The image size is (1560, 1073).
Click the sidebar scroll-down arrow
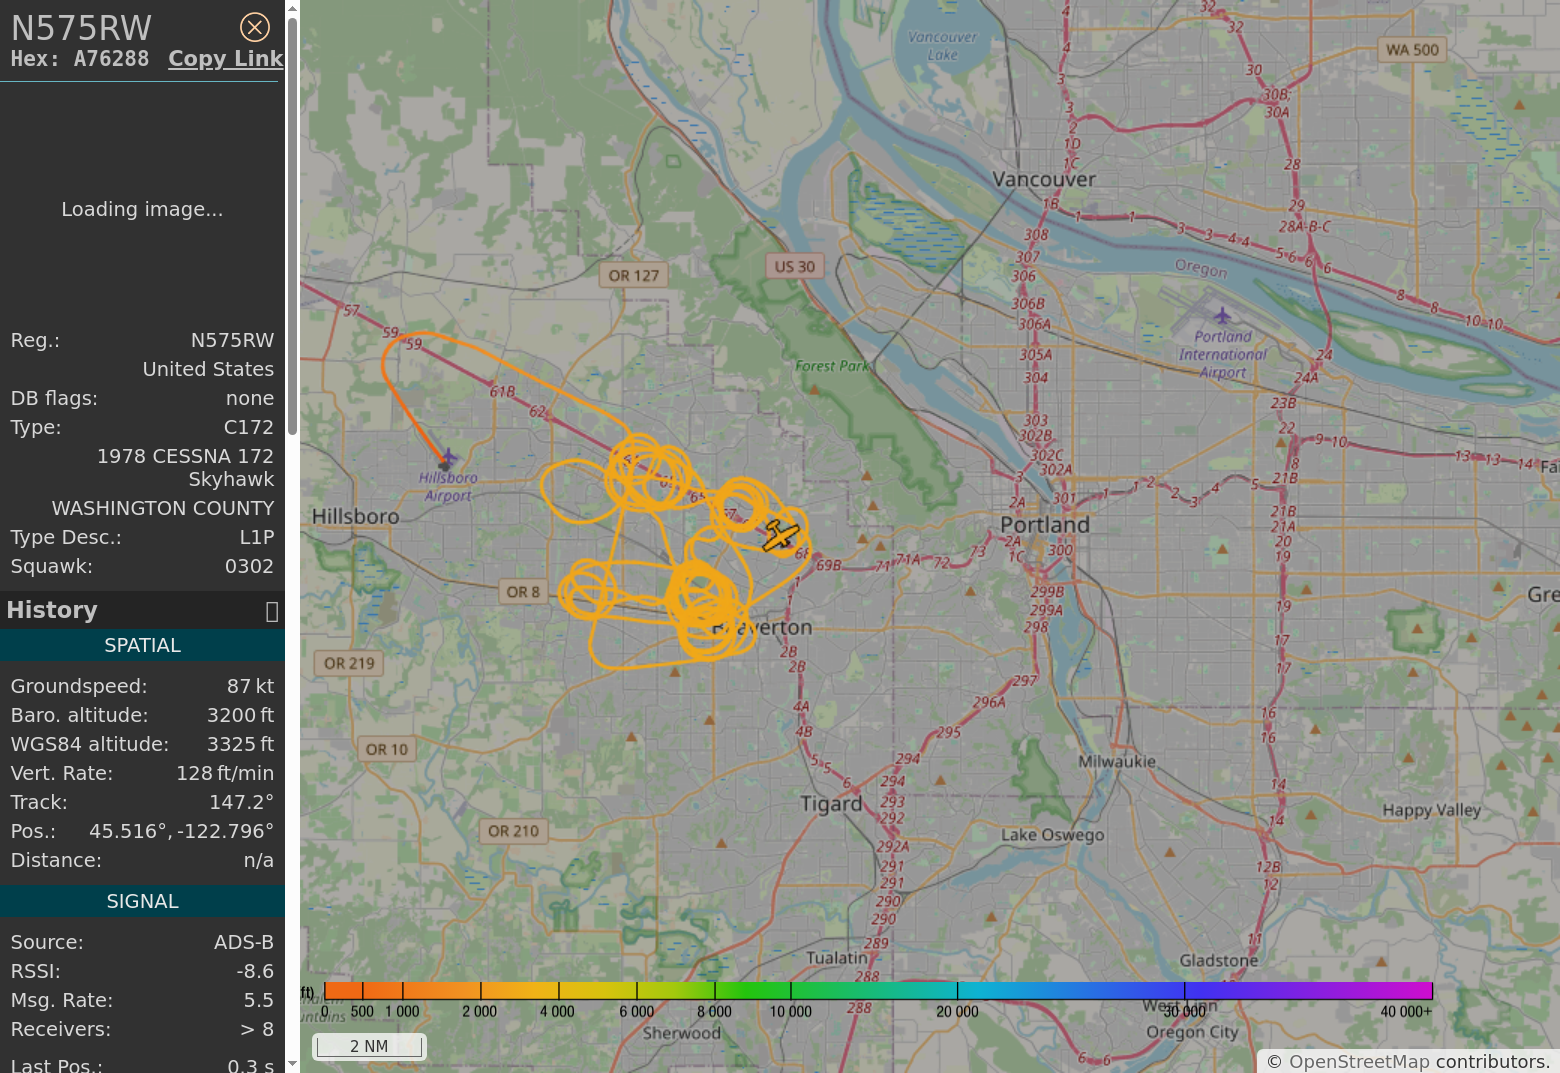click(292, 1064)
